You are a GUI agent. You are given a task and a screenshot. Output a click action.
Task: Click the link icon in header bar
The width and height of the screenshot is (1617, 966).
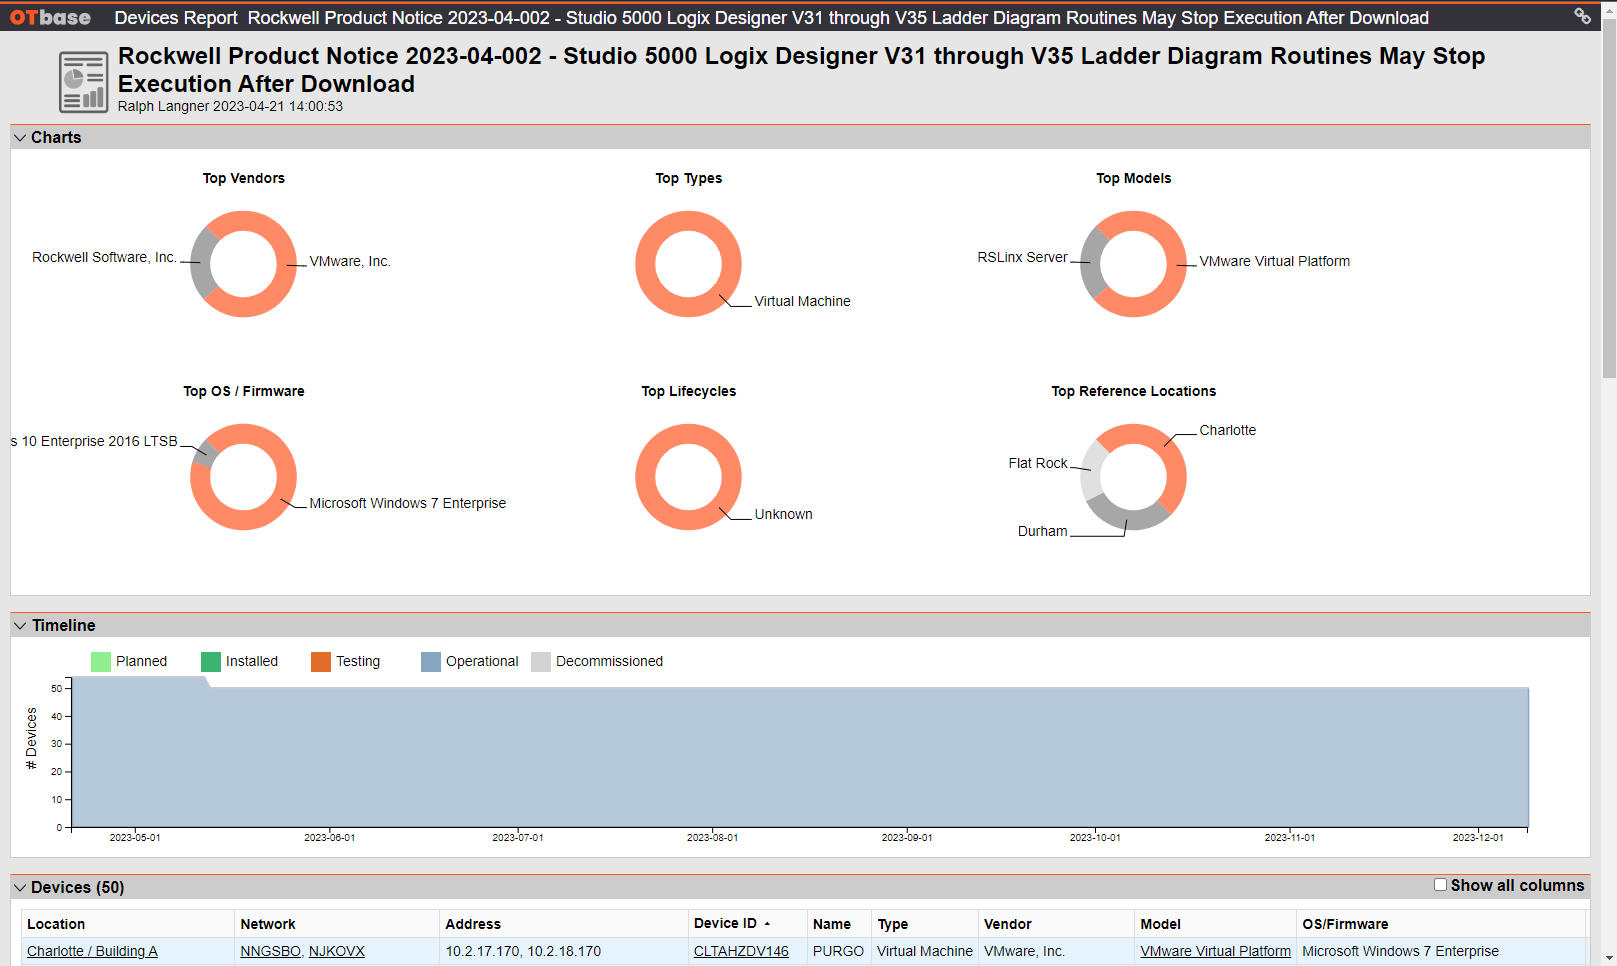(x=1582, y=16)
